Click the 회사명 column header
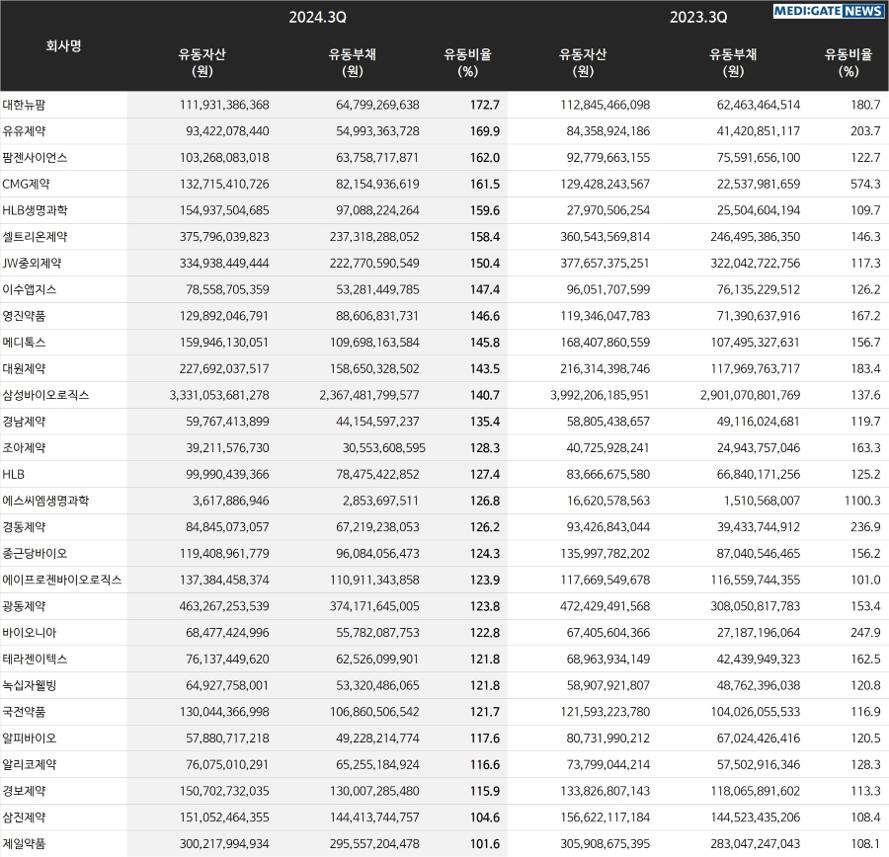The width and height of the screenshot is (889, 857). 64,46
